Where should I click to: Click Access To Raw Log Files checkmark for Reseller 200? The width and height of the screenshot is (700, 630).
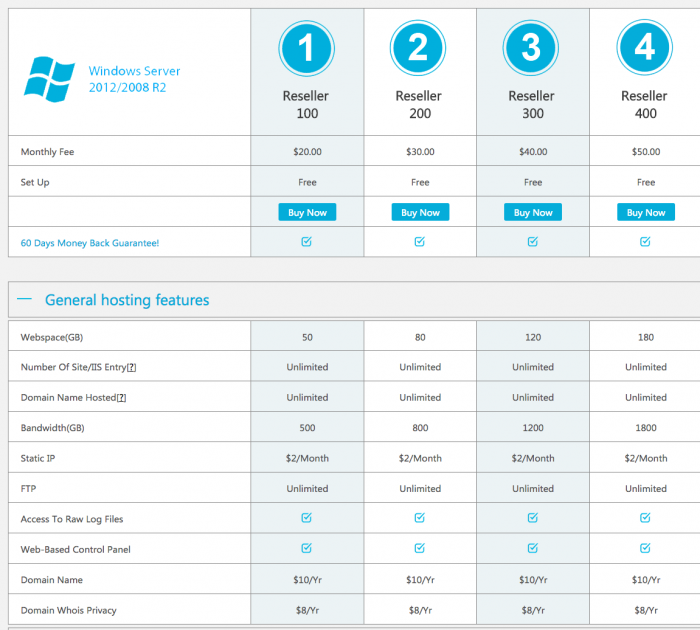420,517
